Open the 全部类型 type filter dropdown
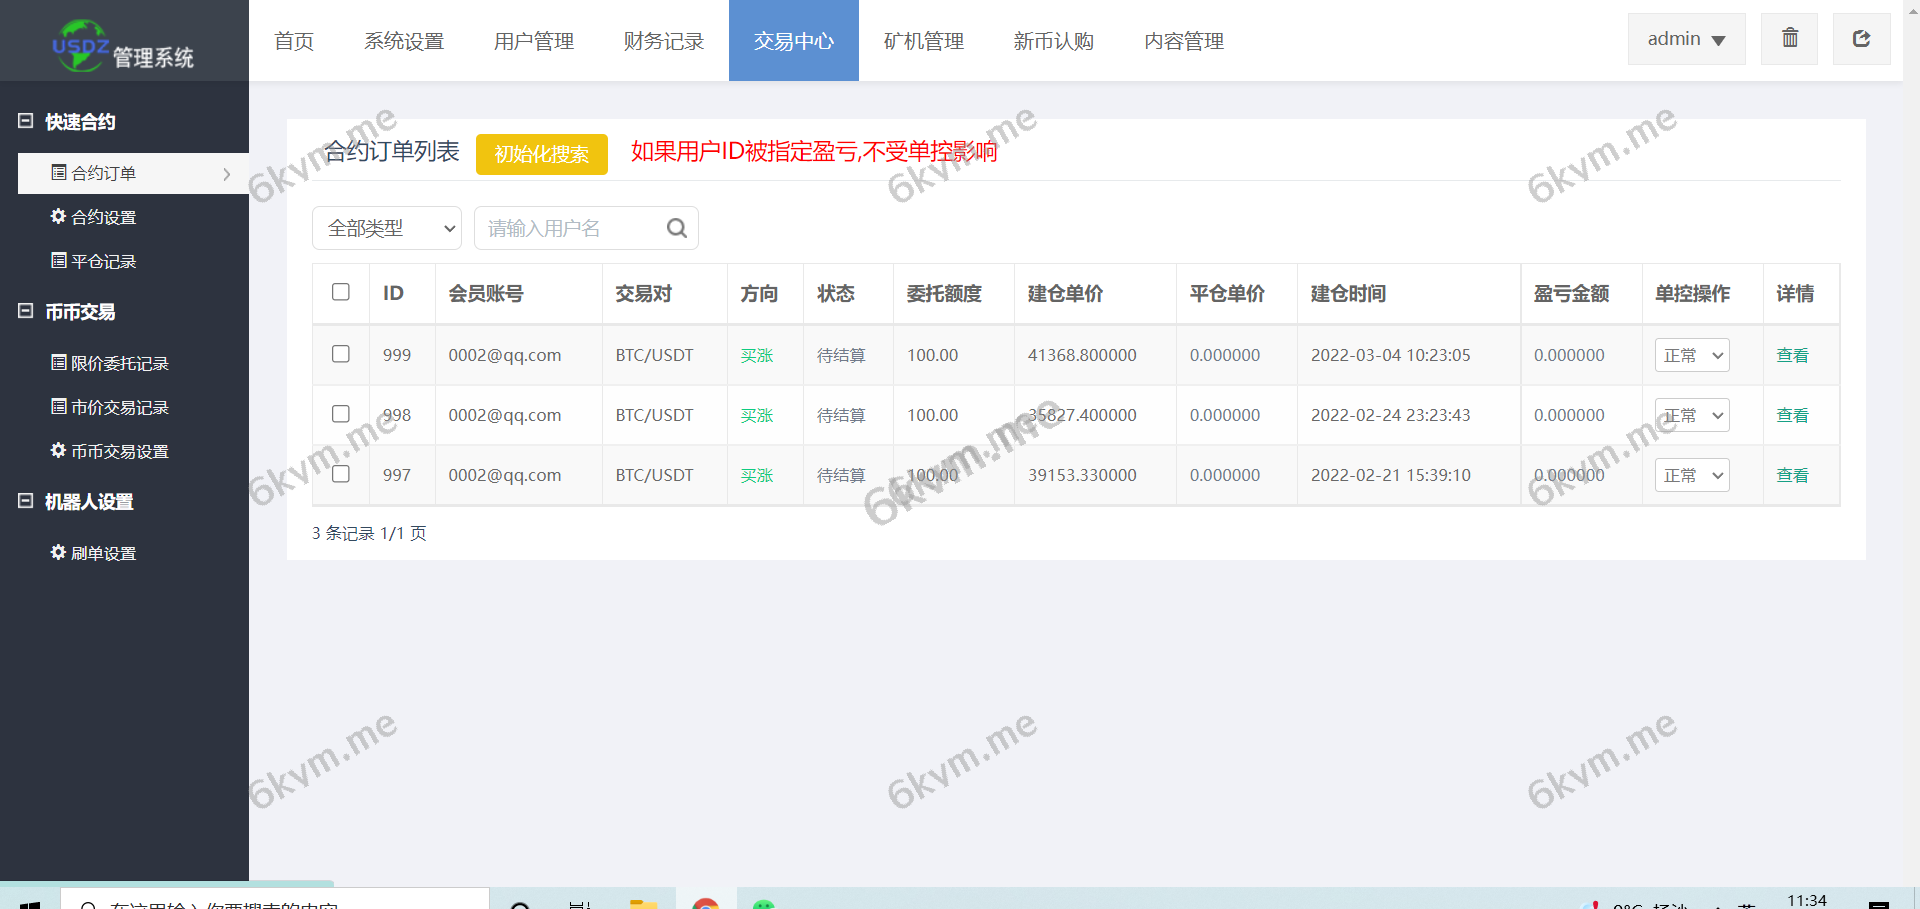 [x=387, y=228]
